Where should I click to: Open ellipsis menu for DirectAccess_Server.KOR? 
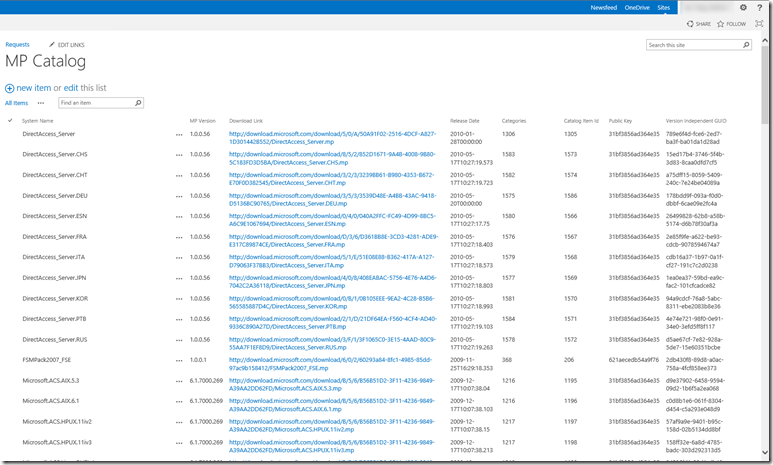[x=179, y=299]
